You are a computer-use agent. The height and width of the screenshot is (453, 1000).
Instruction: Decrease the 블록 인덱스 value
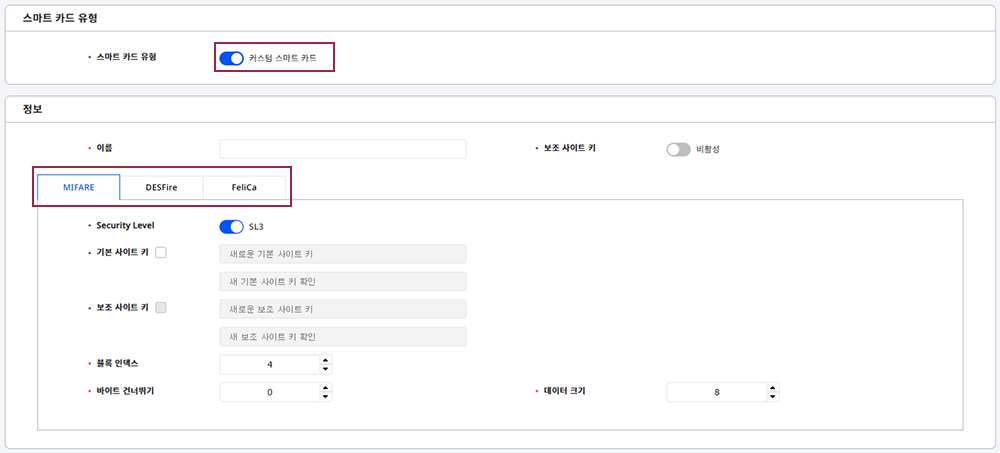pyautogui.click(x=326, y=370)
